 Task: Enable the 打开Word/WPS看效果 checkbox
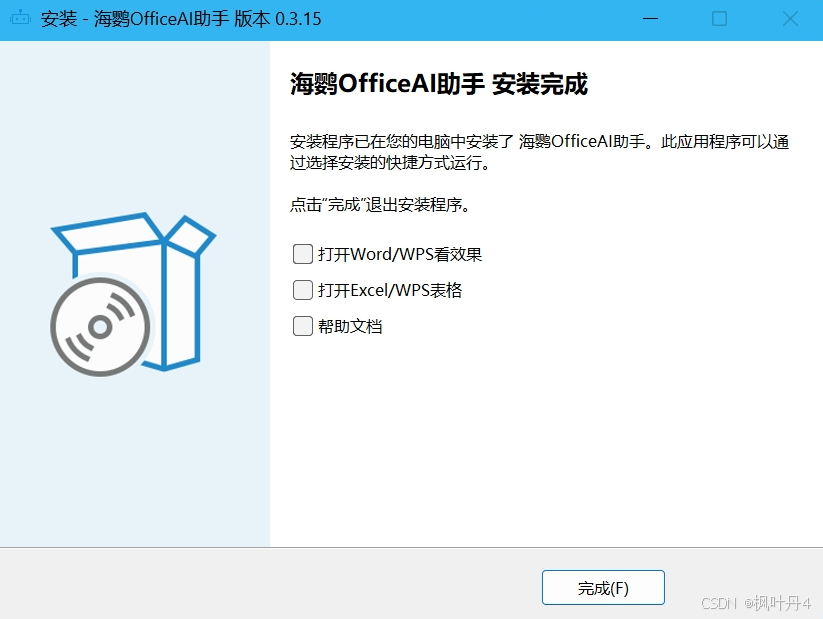[x=302, y=254]
